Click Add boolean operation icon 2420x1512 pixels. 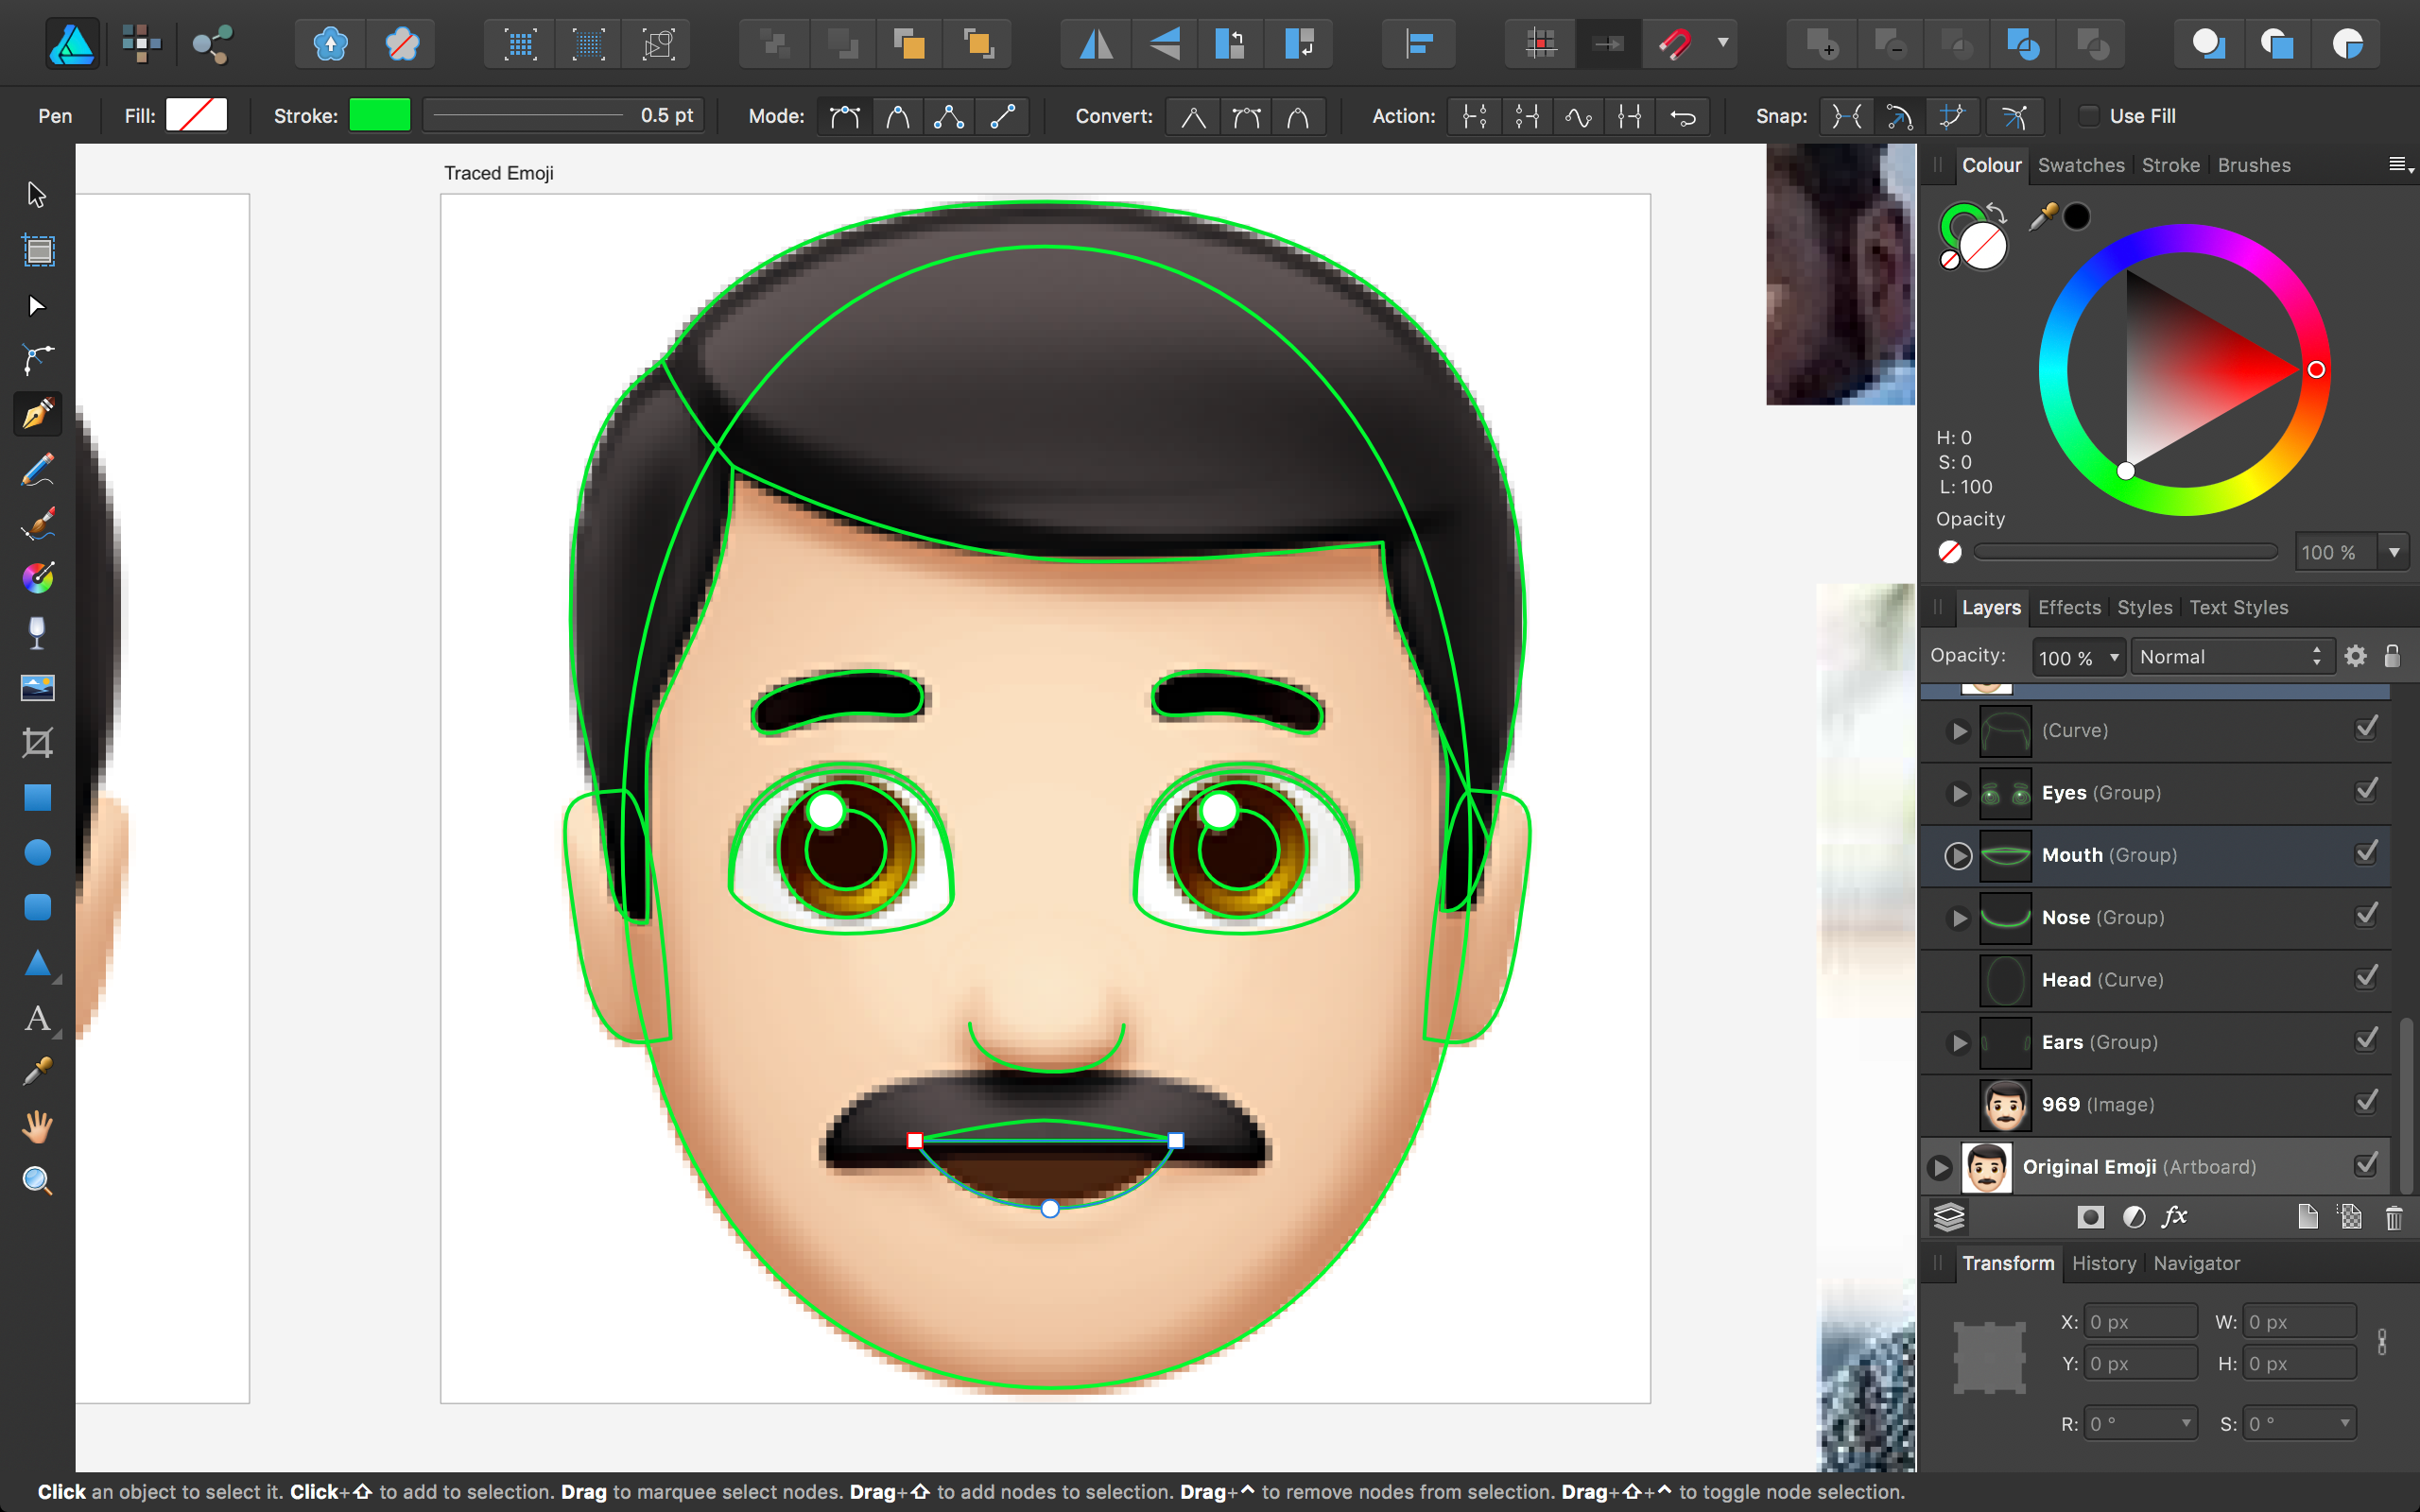click(1821, 43)
